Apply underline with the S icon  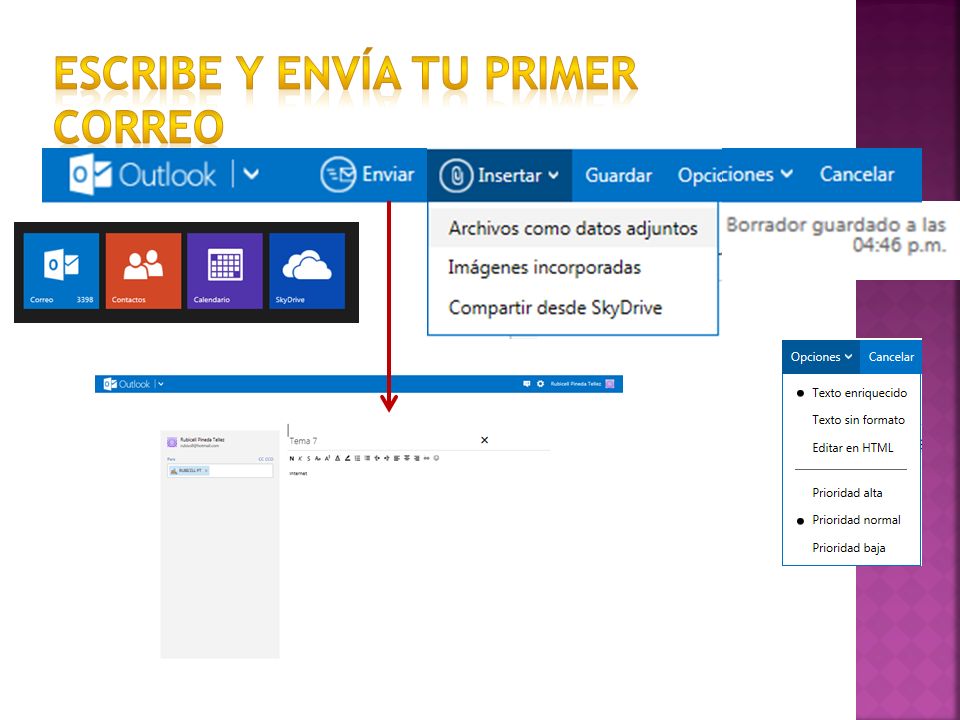click(x=309, y=459)
